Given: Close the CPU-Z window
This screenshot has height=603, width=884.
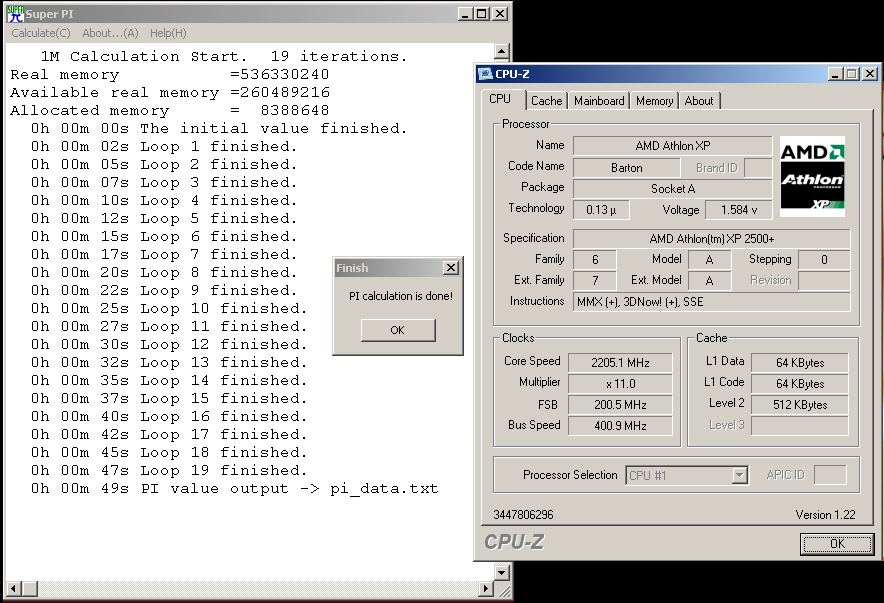Looking at the screenshot, I should (870, 74).
